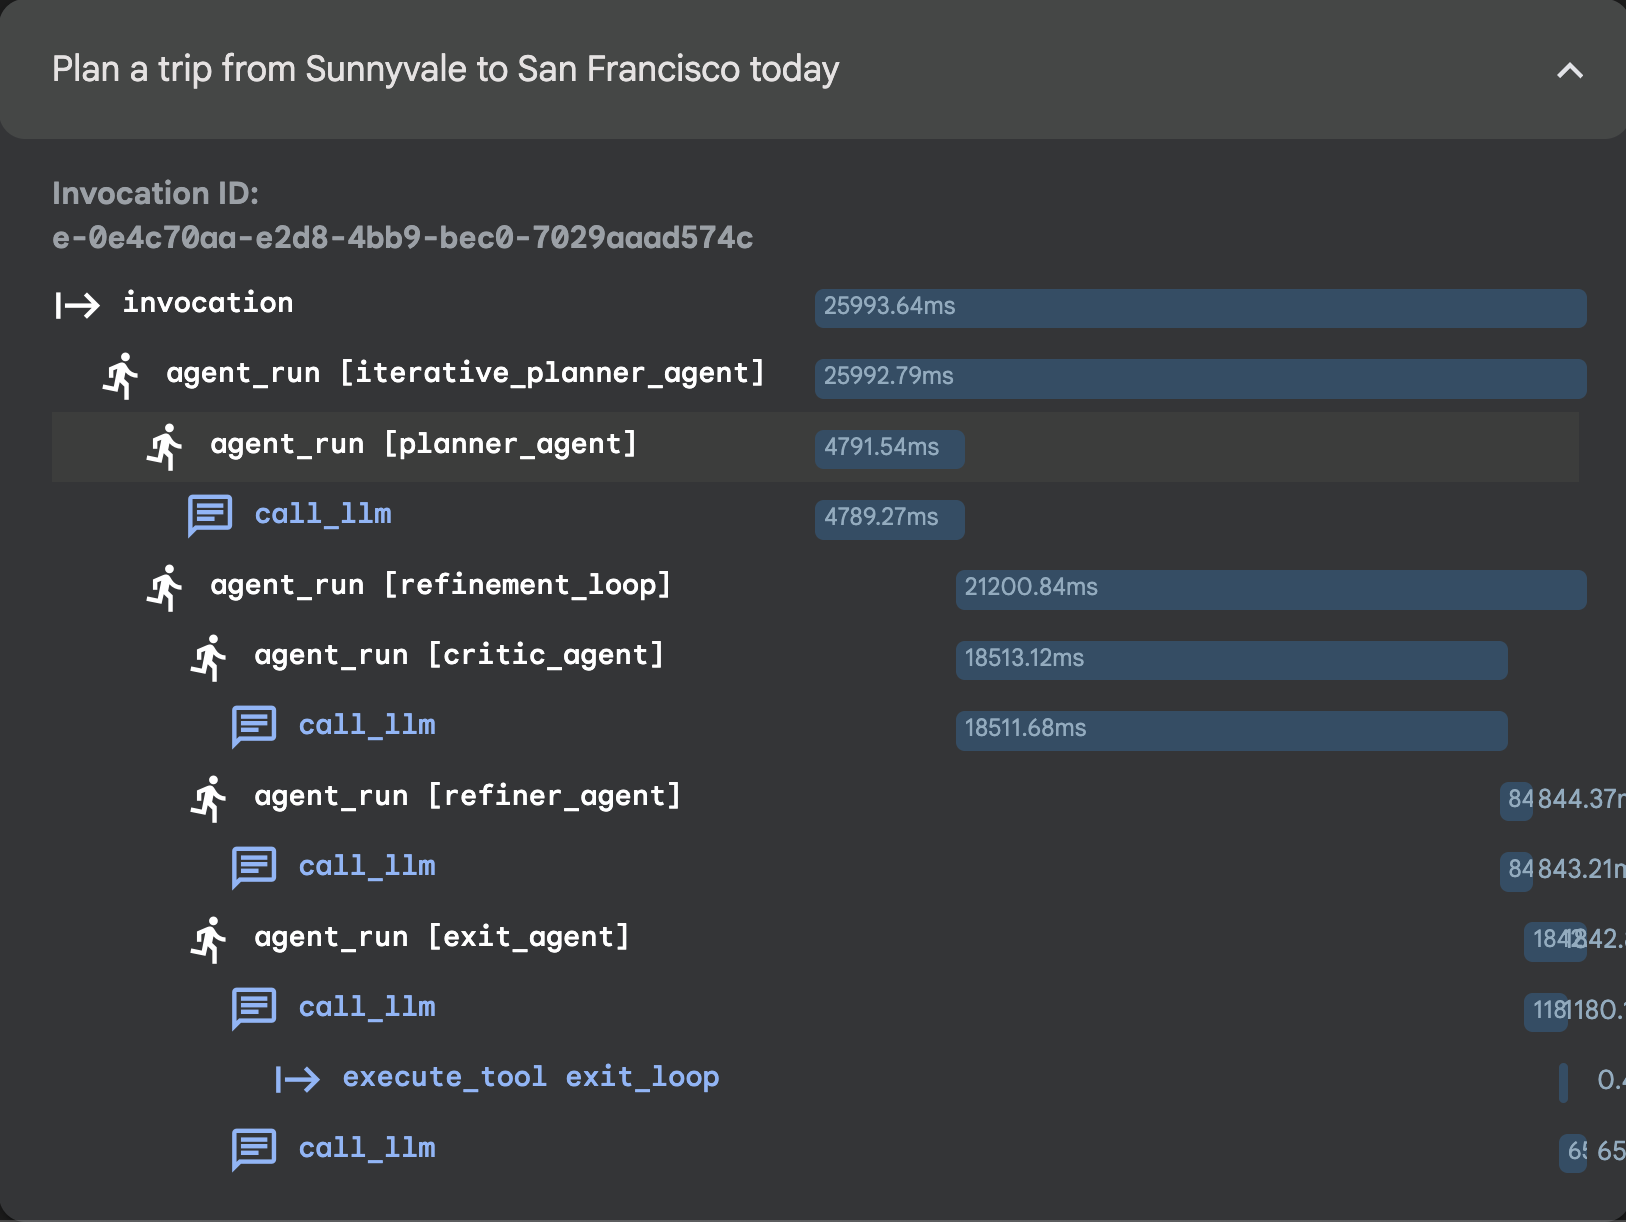This screenshot has width=1626, height=1222.
Task: Select the invocation root span label
Action: pos(208,303)
